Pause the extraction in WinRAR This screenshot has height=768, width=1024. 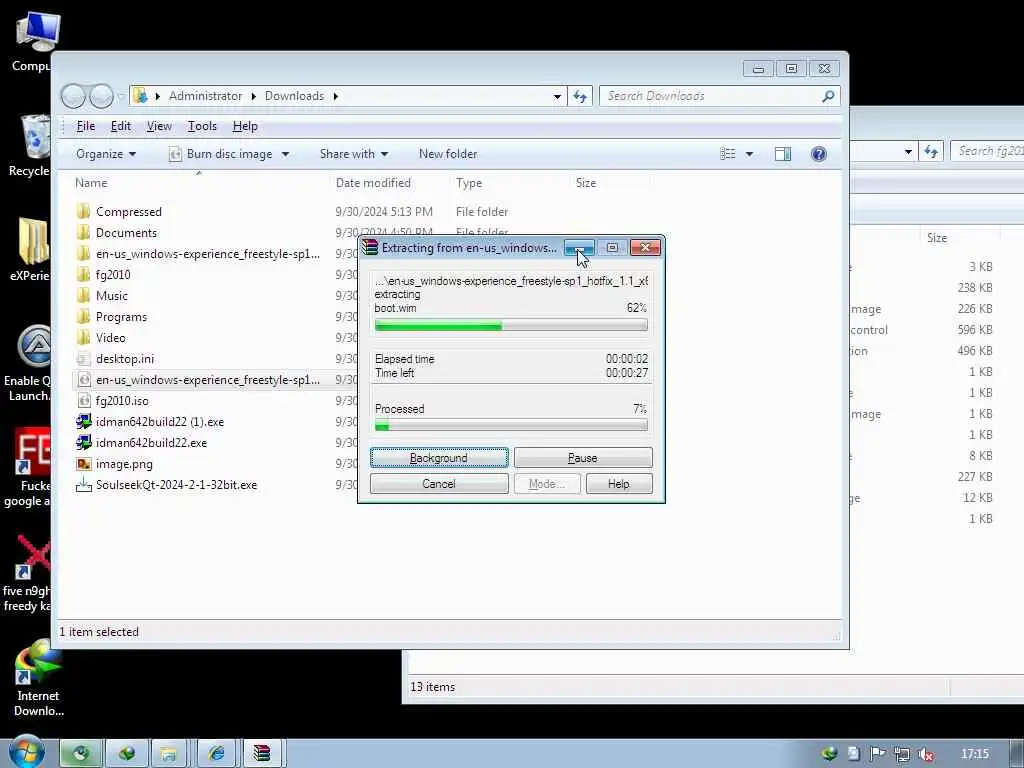[x=583, y=458]
